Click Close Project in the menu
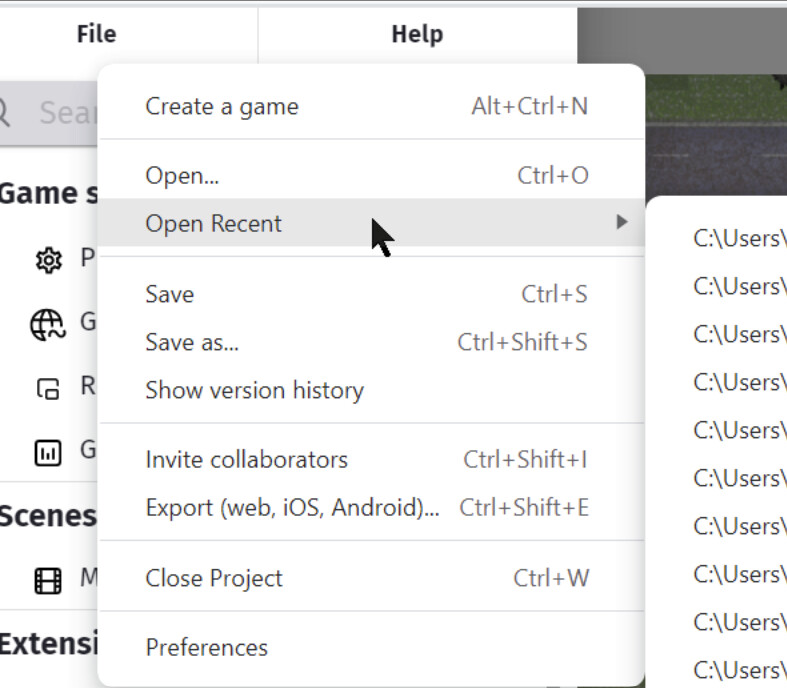Viewport: 787px width, 688px height. coord(214,578)
